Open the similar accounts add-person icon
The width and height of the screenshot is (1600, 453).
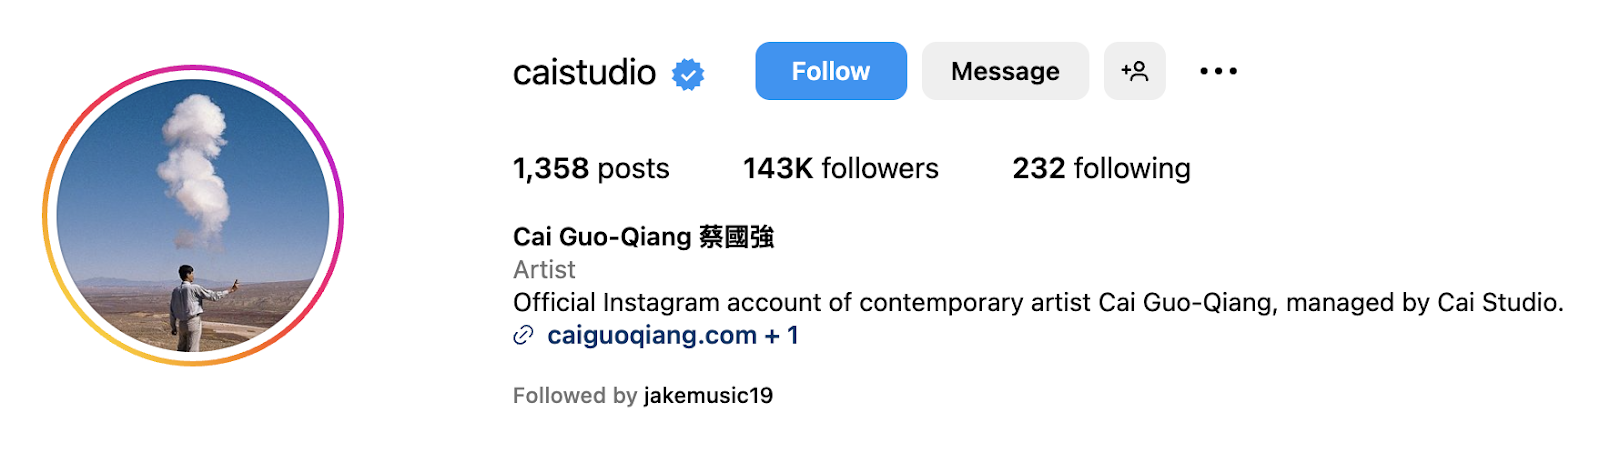tap(1135, 71)
